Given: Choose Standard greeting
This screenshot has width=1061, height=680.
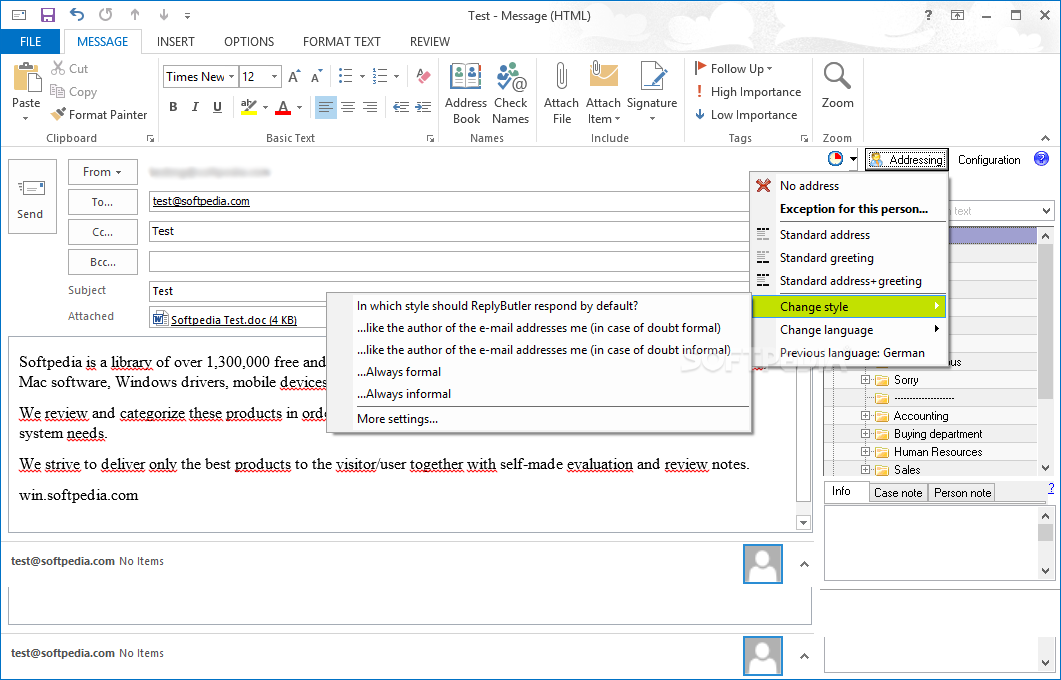Looking at the screenshot, I should coord(849,258).
